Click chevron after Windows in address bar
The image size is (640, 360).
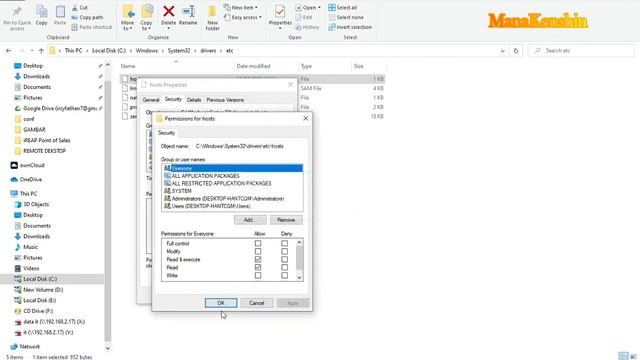(163, 51)
